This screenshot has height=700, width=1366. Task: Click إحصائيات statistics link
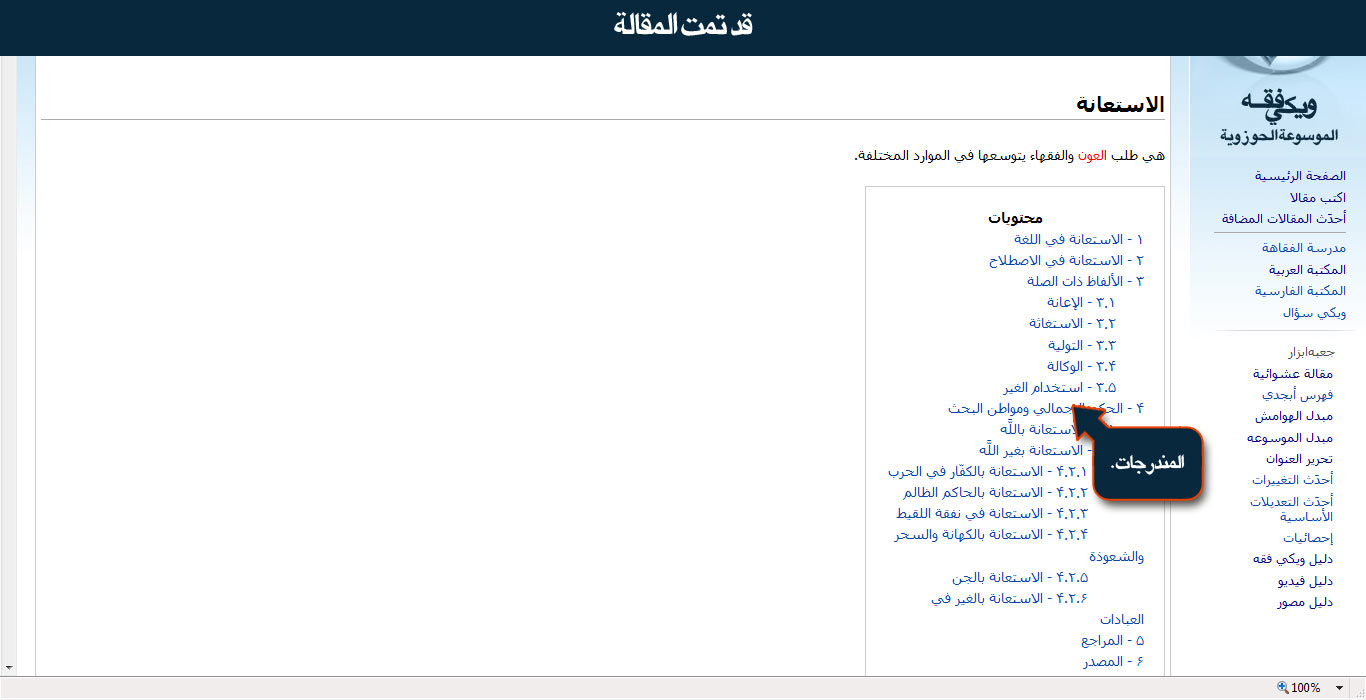1308,538
